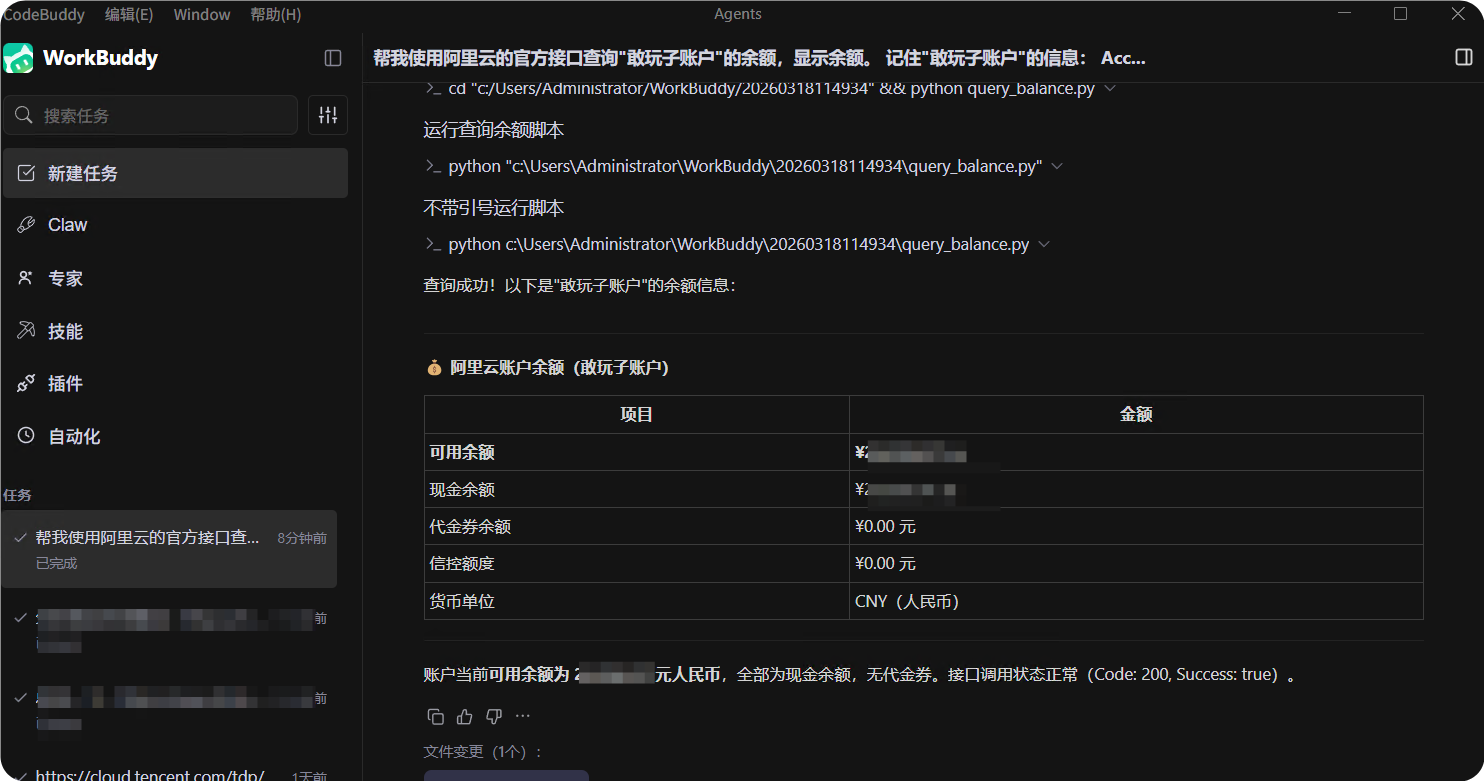Screen dimensions: 1484x781
Task: Click inside the 搜索任务 search field
Action: pyautogui.click(x=150, y=115)
